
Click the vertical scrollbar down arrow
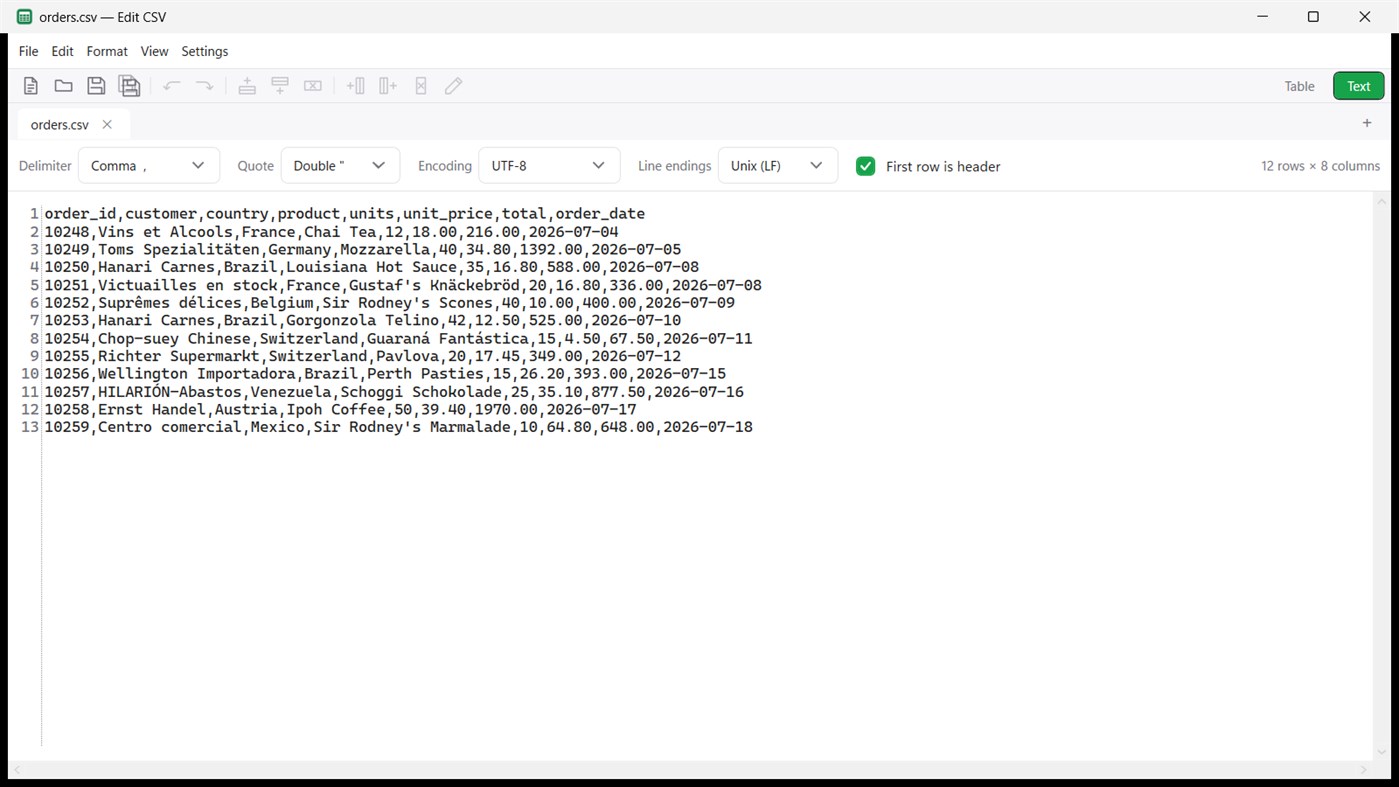1382,753
